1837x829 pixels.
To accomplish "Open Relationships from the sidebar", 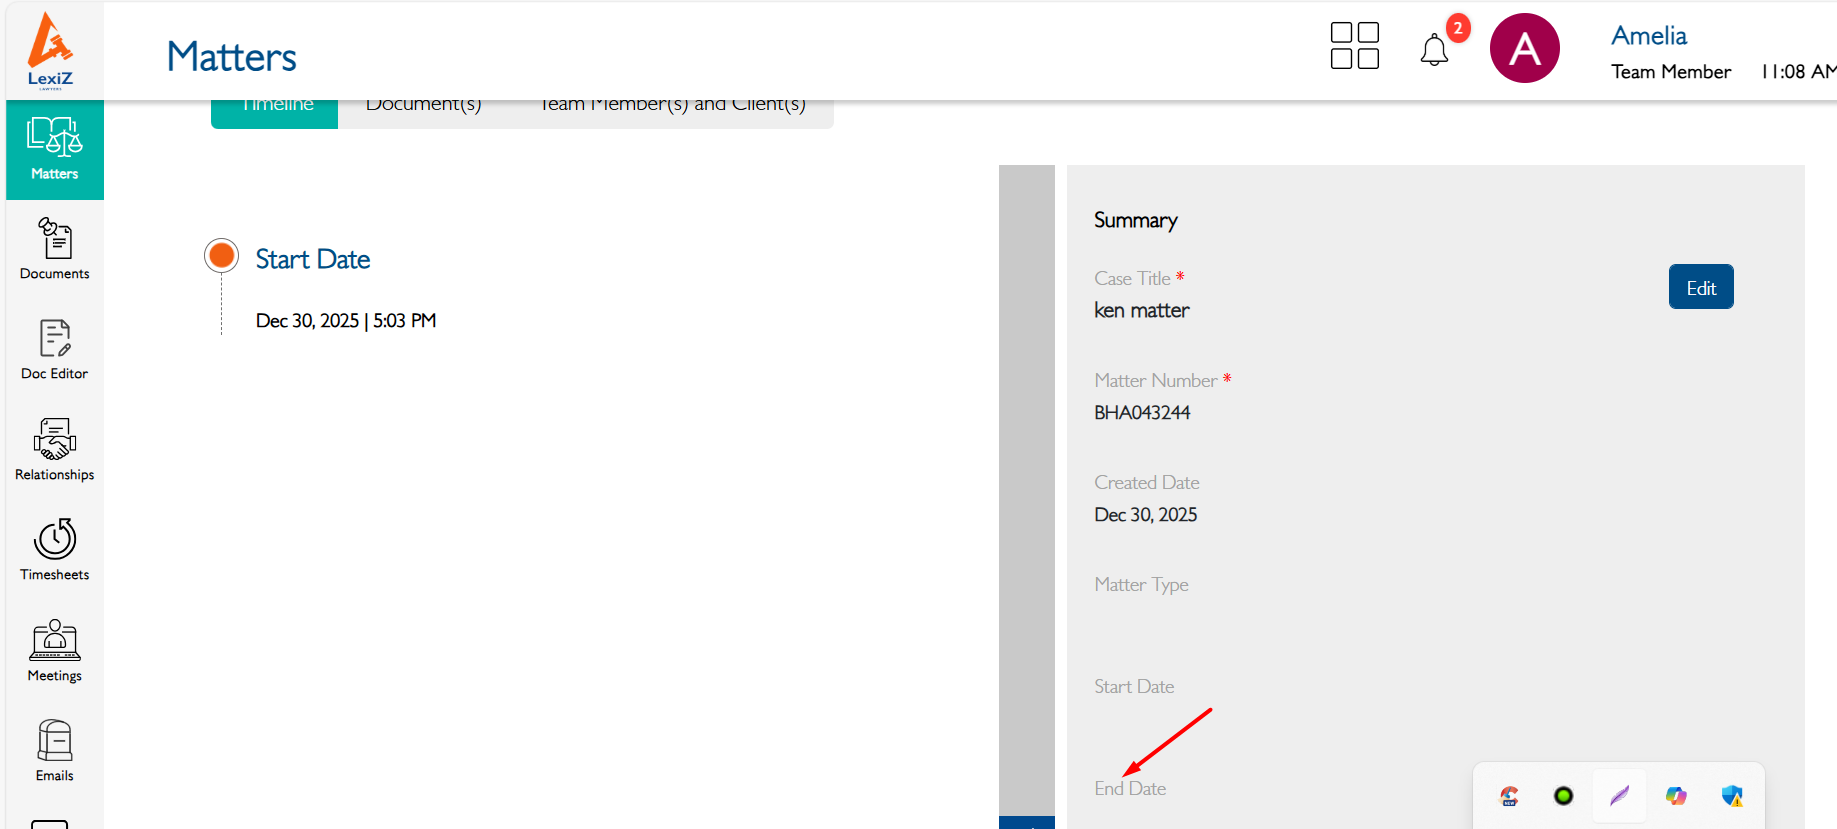I will (55, 450).
